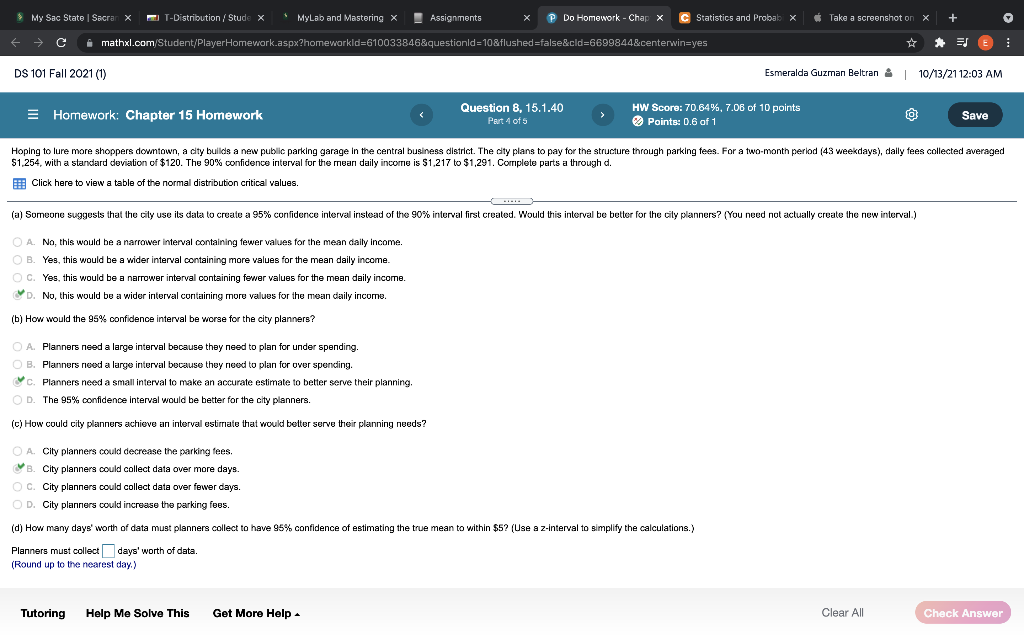The height and width of the screenshot is (640, 1024).
Task: Switch to Statistics and Probability tab
Action: tap(737, 18)
